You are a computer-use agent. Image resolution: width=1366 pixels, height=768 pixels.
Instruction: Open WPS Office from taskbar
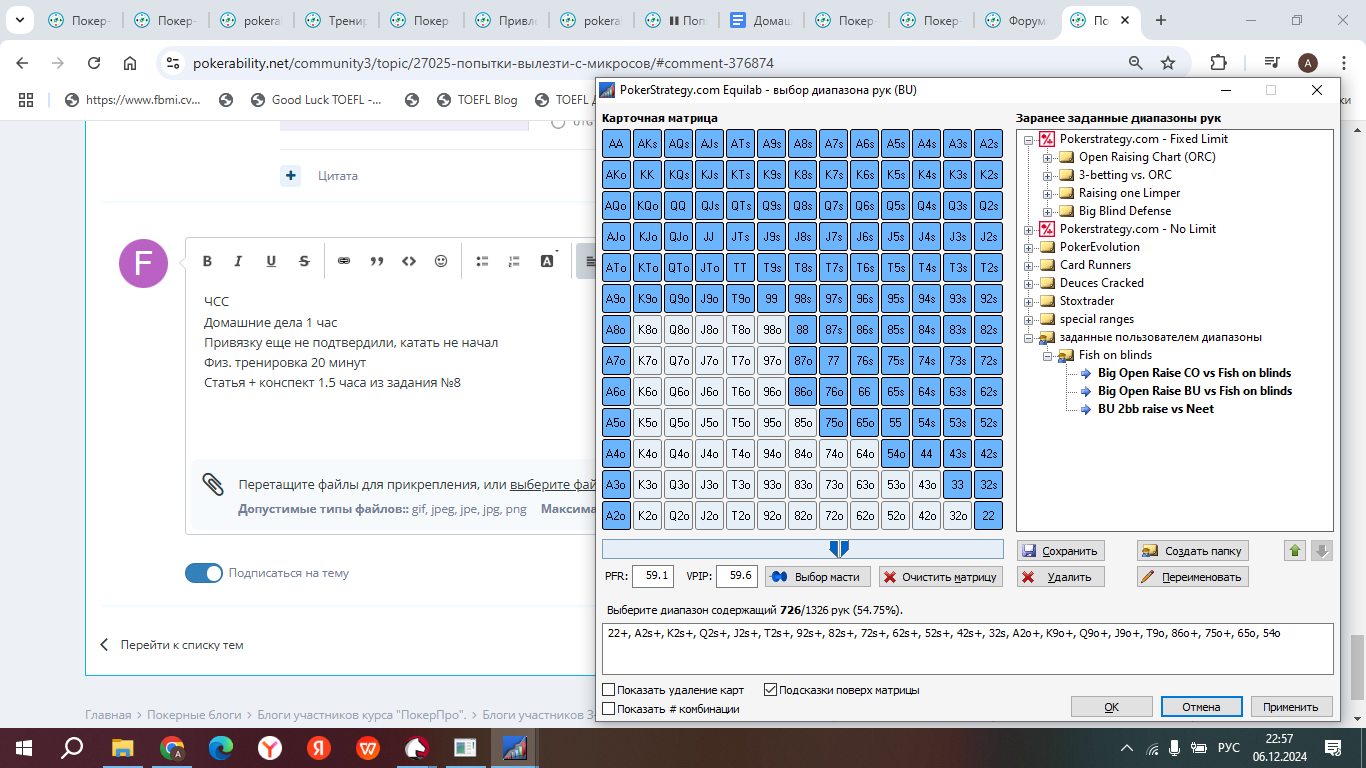coord(368,747)
